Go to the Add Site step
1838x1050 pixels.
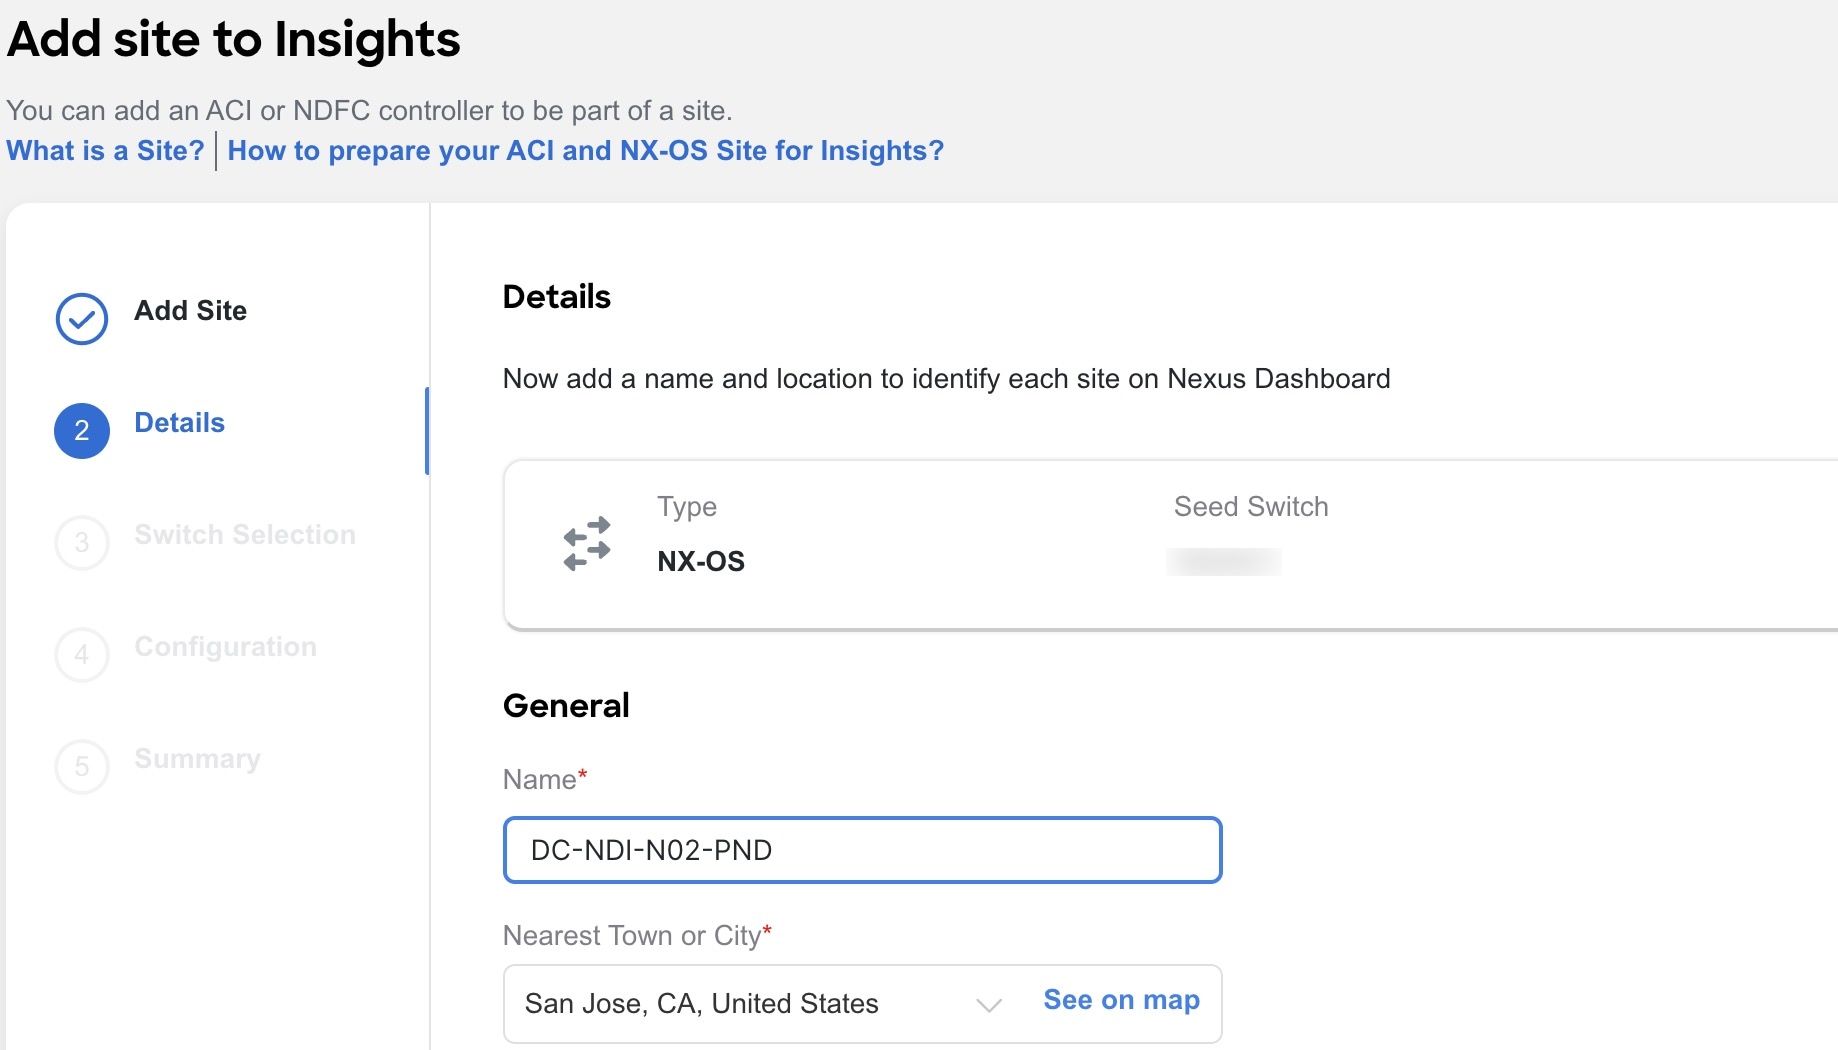[190, 311]
